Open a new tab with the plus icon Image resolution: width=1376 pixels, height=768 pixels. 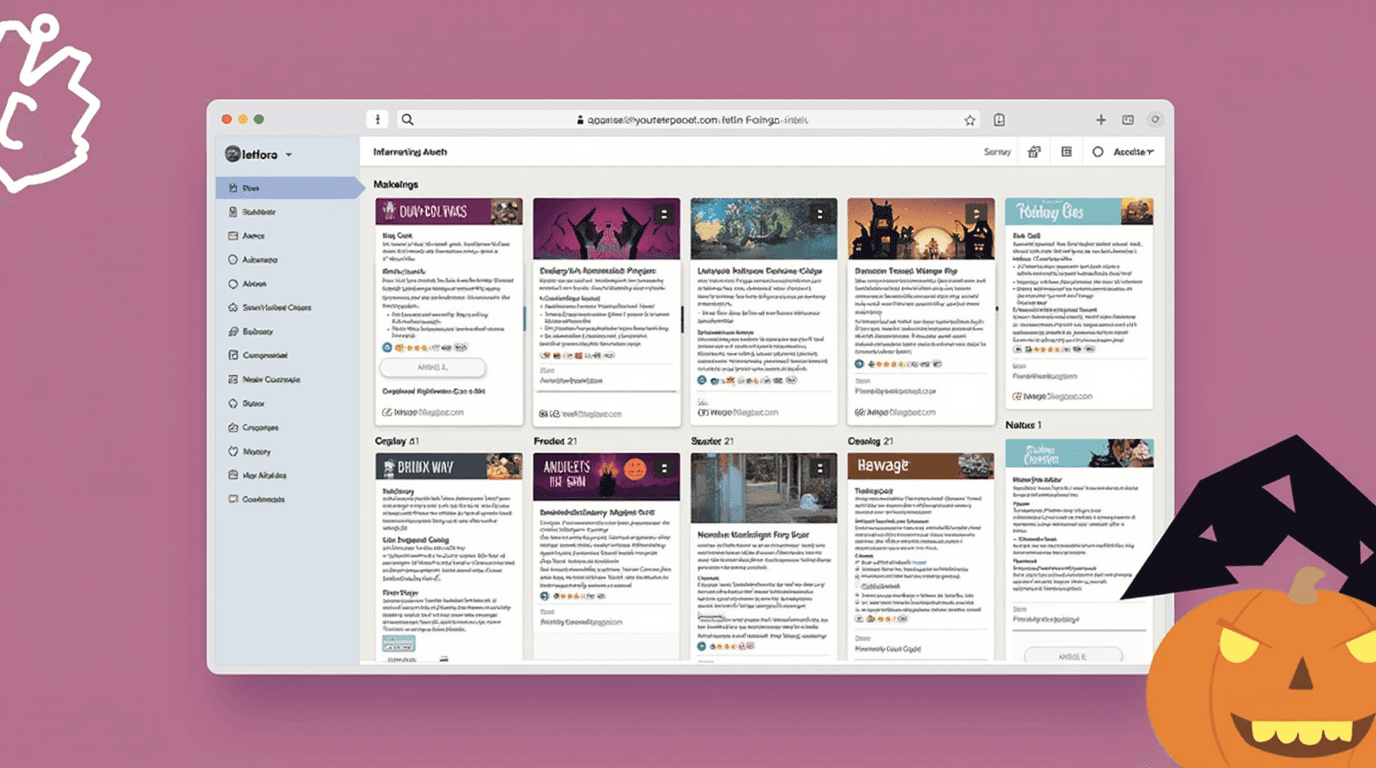tap(1101, 120)
